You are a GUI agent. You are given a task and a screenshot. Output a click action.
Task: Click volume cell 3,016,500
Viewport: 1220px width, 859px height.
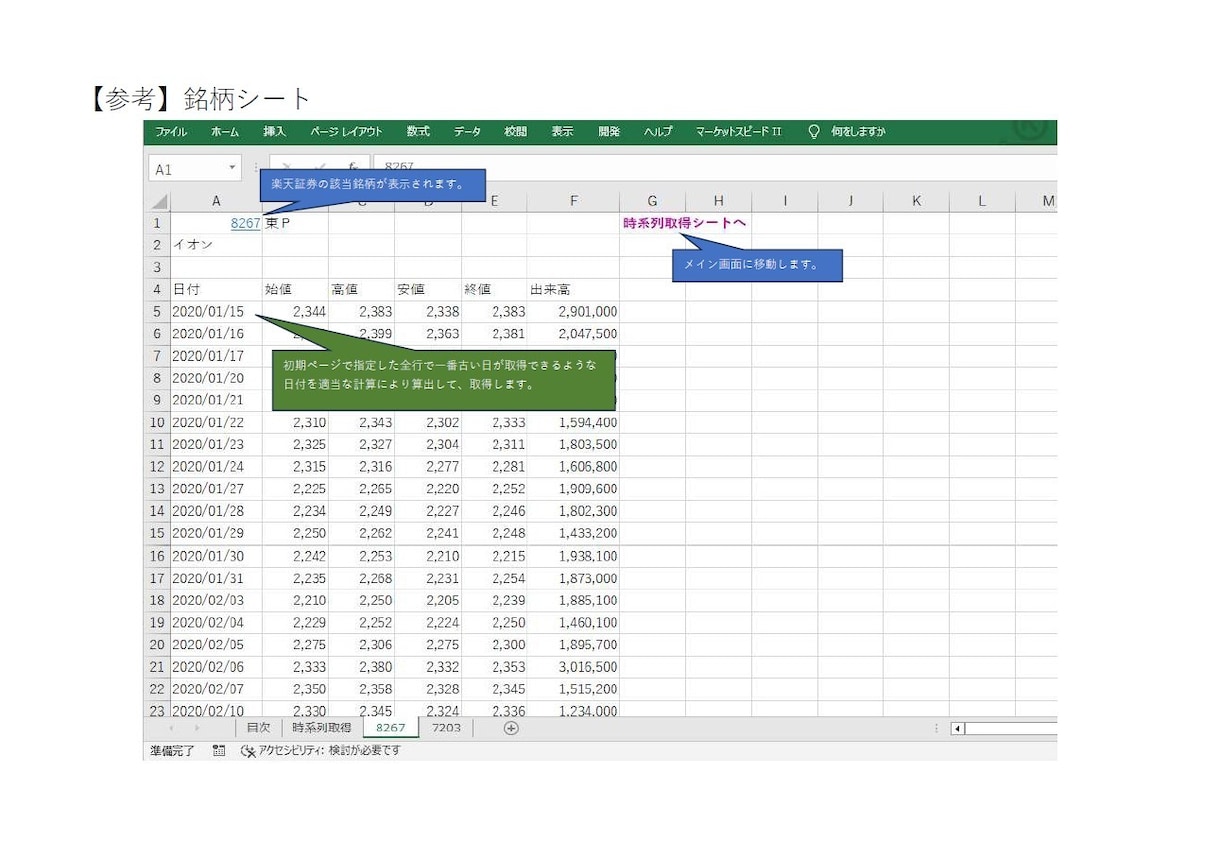click(574, 667)
